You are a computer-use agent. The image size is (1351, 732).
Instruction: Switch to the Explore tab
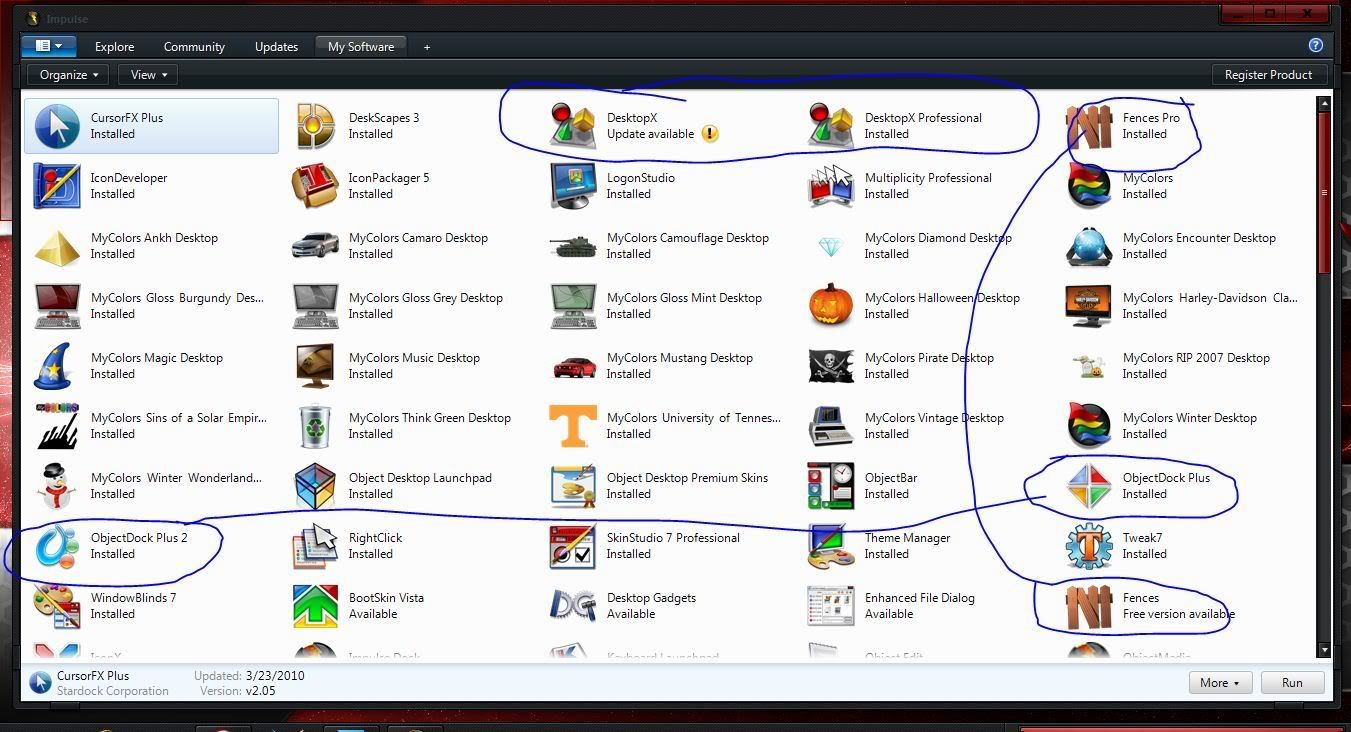[x=114, y=46]
